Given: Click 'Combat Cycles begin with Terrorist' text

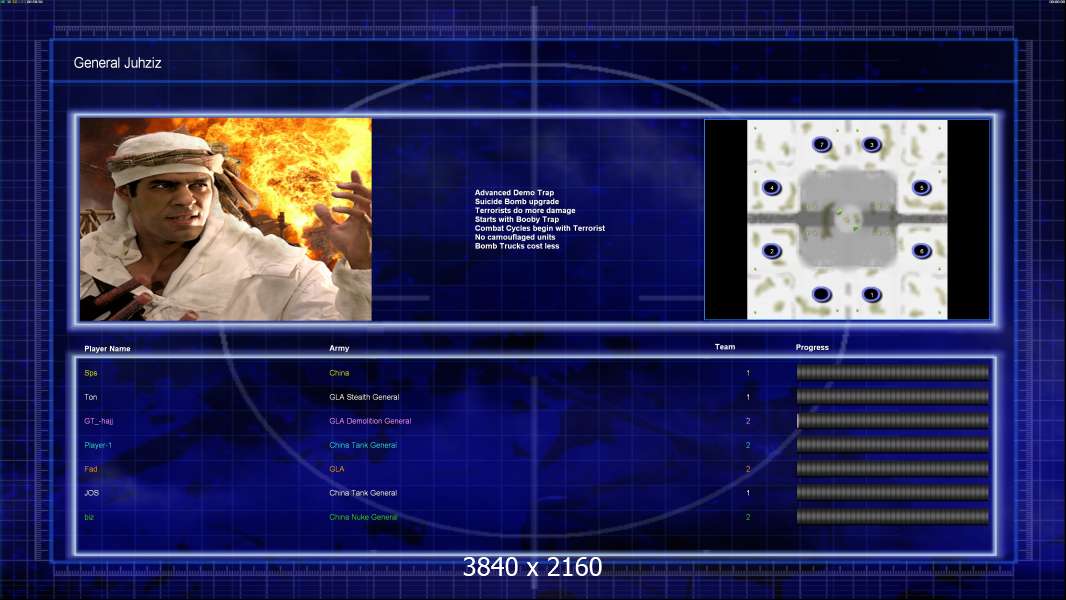Looking at the screenshot, I should [540, 228].
